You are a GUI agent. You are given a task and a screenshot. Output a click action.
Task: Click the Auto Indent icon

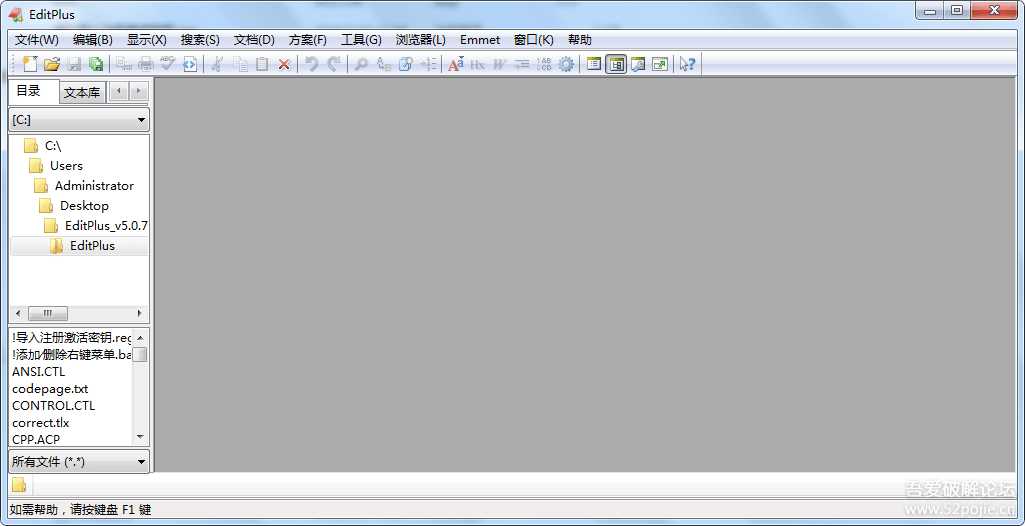coord(522,63)
